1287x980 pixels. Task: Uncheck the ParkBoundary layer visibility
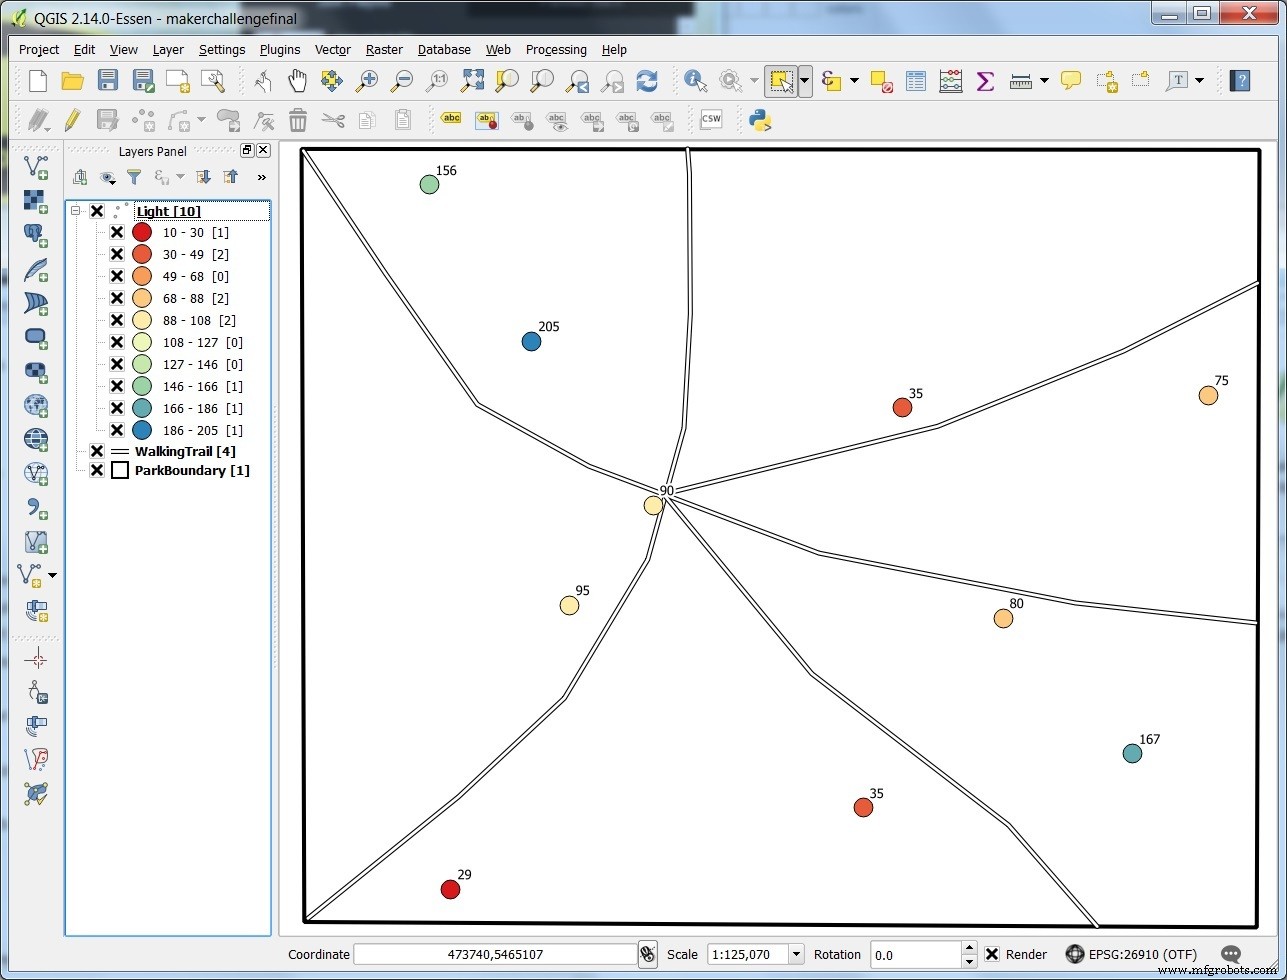[96, 470]
